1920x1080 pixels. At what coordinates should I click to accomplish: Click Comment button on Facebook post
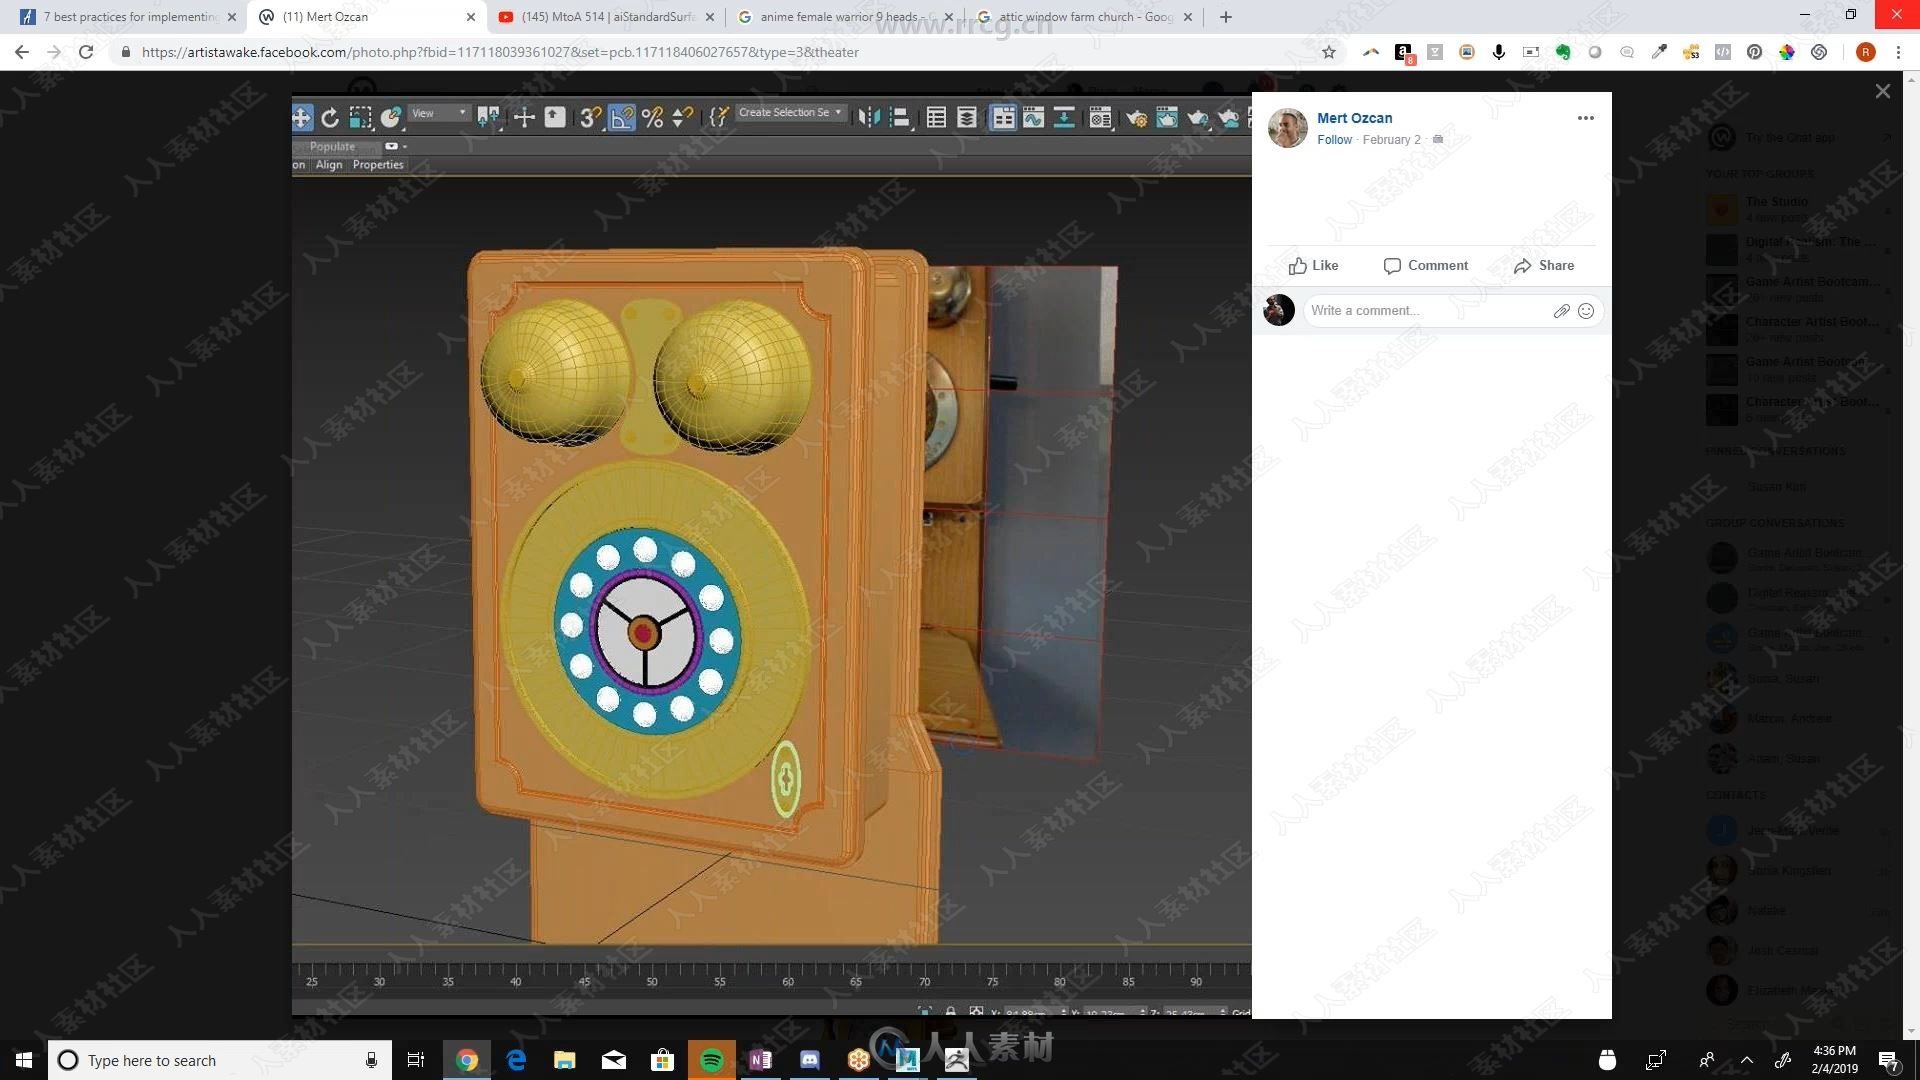tap(1424, 265)
